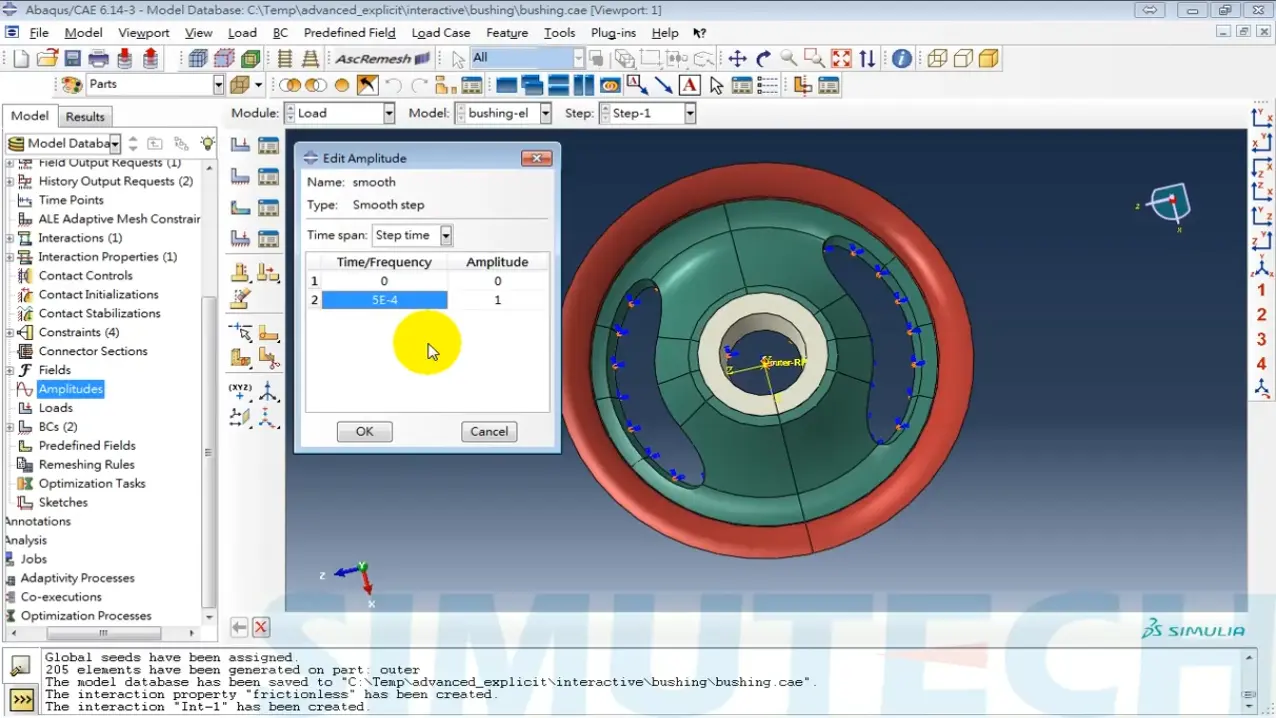Select the 5E-4 time cell in row 2
Screen dimensions: 1276x718
(x=384, y=300)
